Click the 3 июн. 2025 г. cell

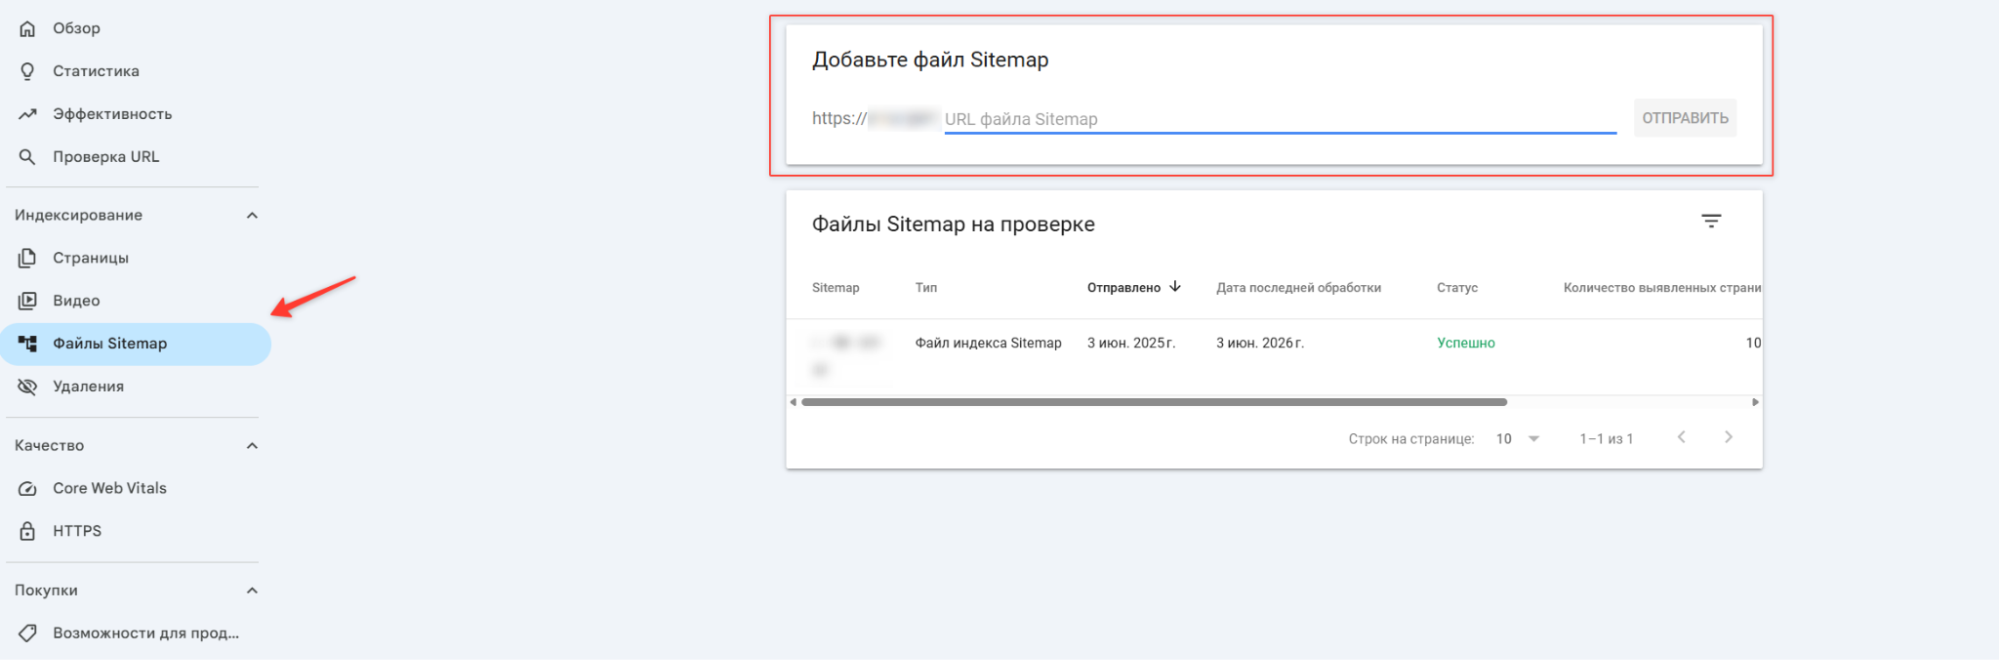[x=1131, y=343]
